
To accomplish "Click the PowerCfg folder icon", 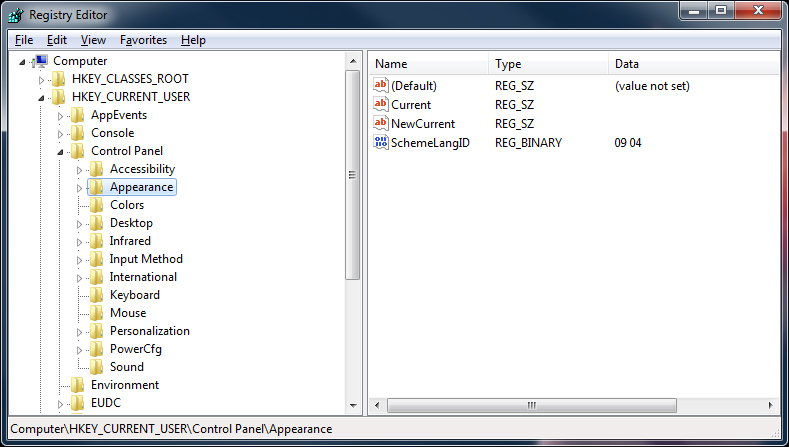I will pos(97,349).
